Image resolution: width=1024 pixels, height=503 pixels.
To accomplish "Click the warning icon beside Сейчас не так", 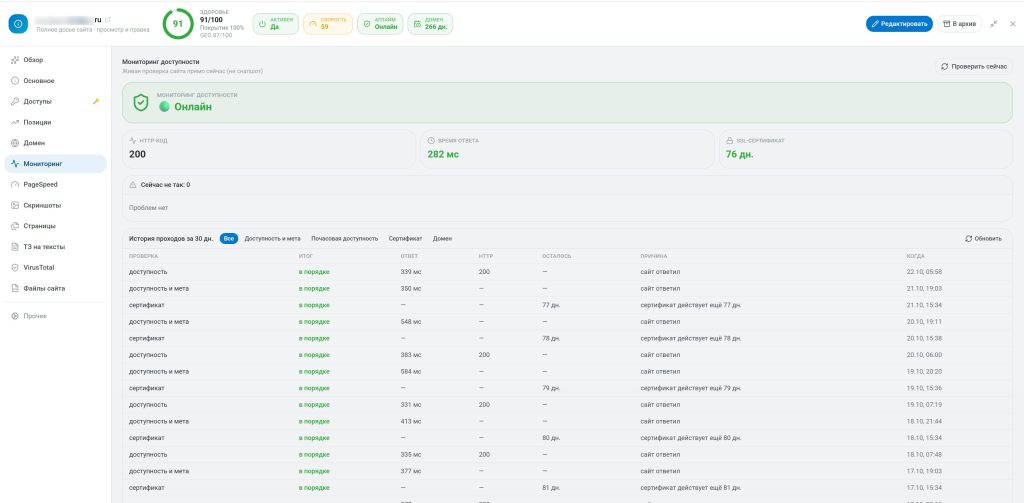I will click(133, 185).
